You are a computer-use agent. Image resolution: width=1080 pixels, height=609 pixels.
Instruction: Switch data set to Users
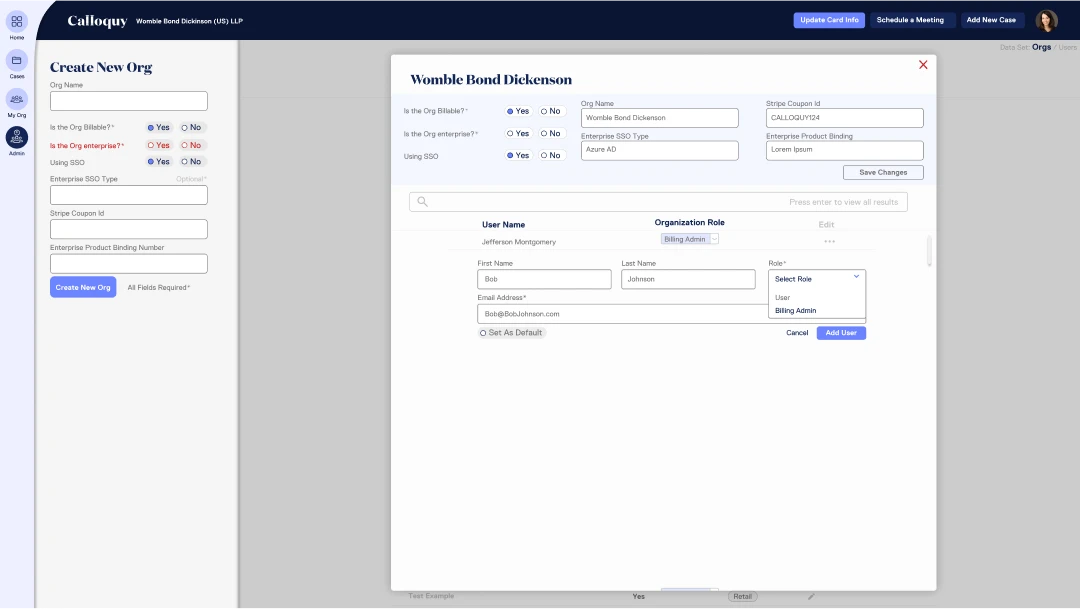click(x=1068, y=48)
